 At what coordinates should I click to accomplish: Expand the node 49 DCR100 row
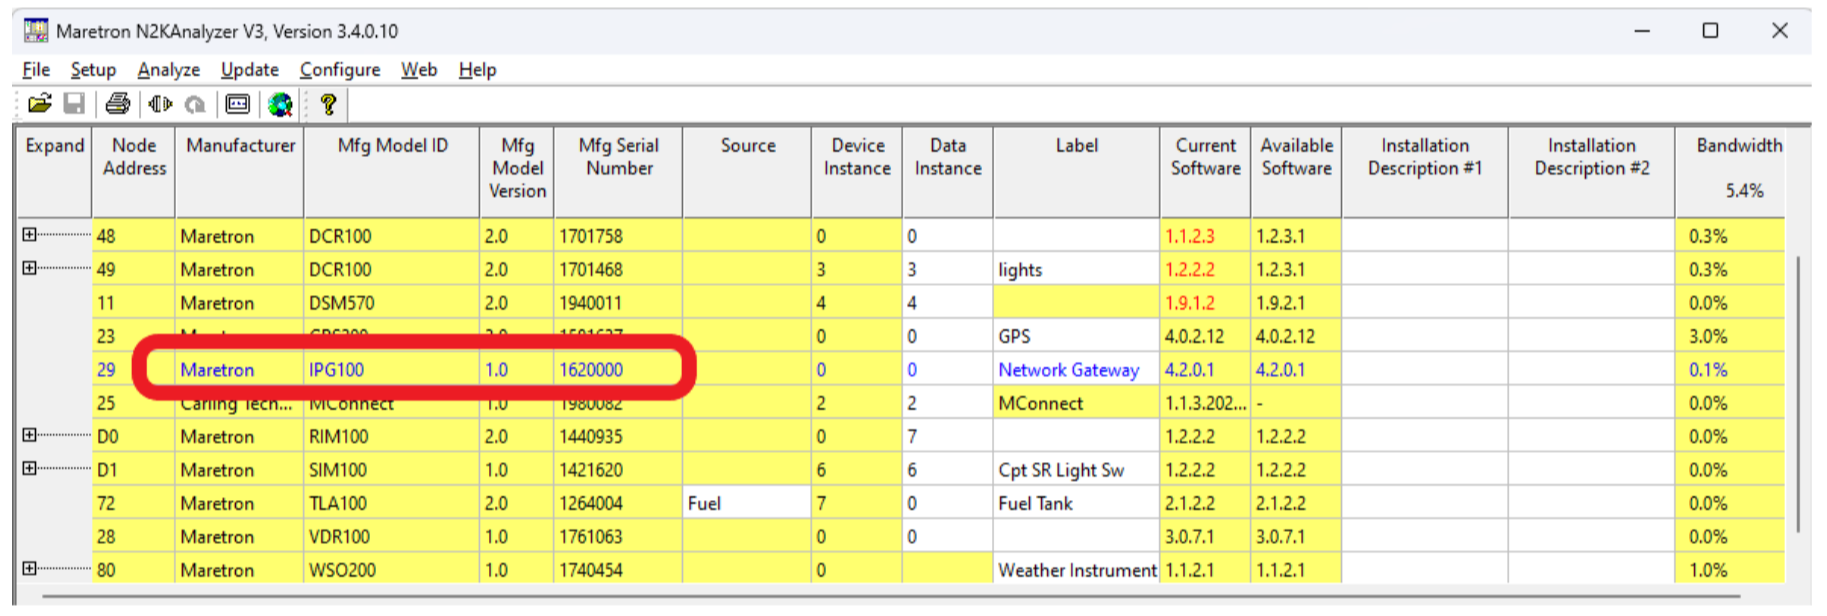coord(29,268)
